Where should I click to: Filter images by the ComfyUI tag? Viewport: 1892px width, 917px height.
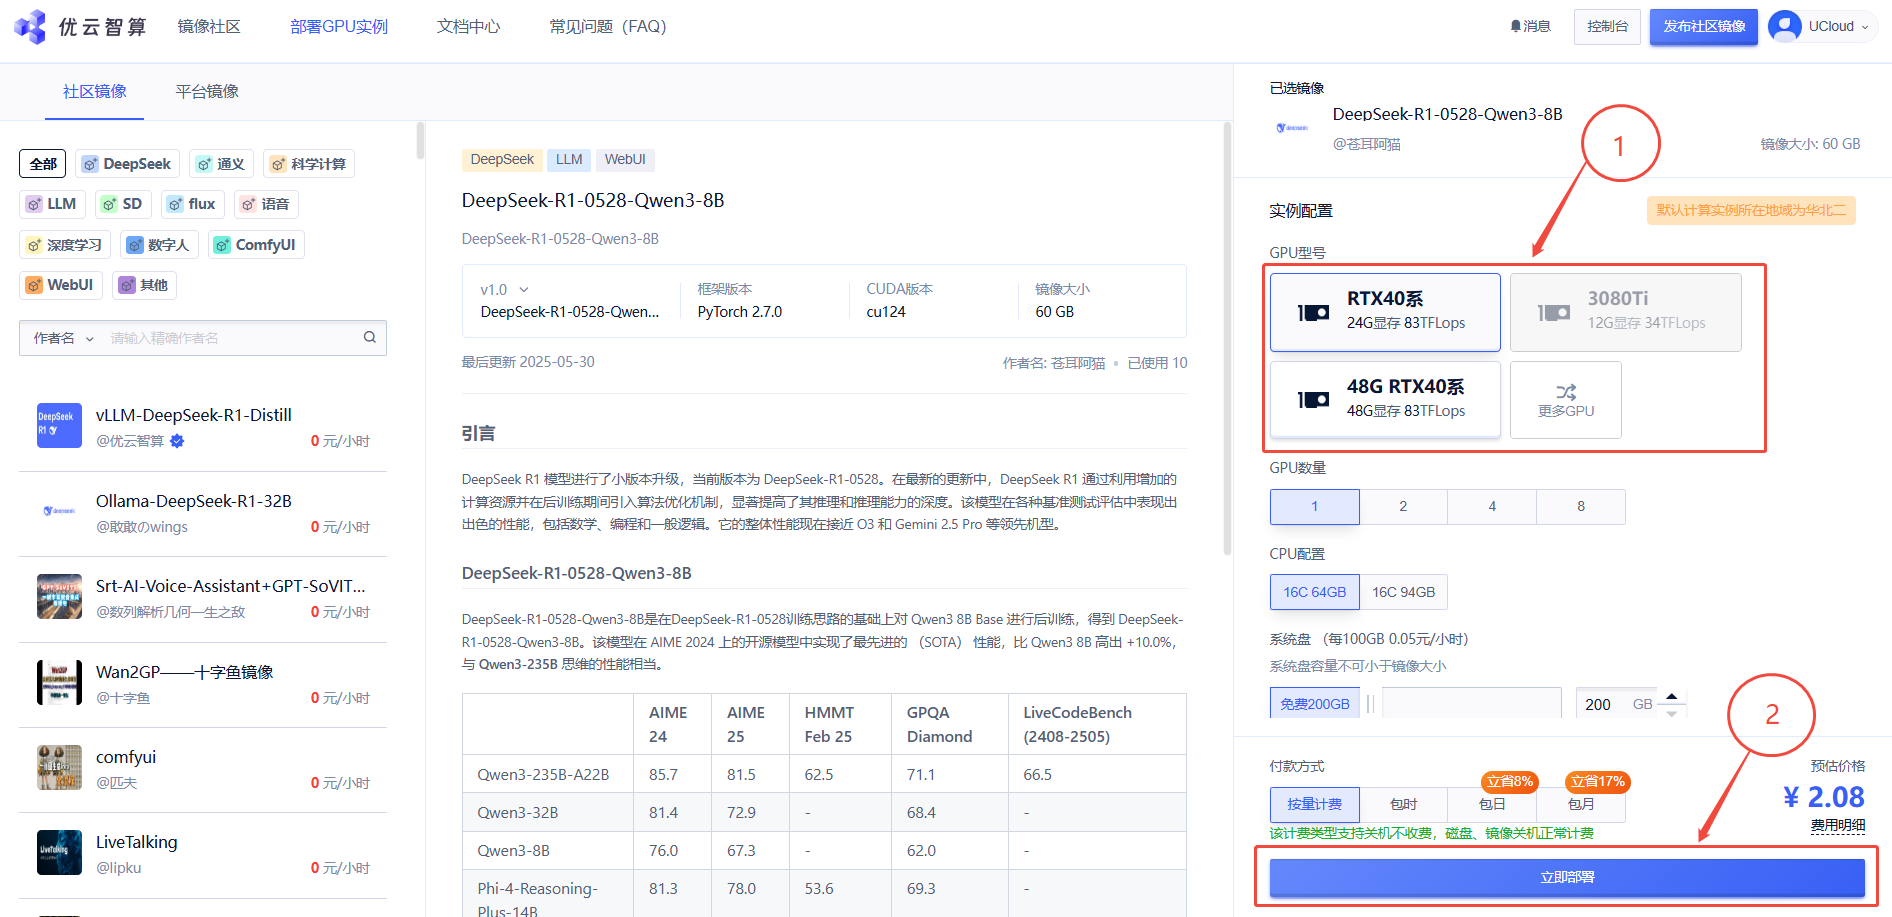tap(256, 245)
